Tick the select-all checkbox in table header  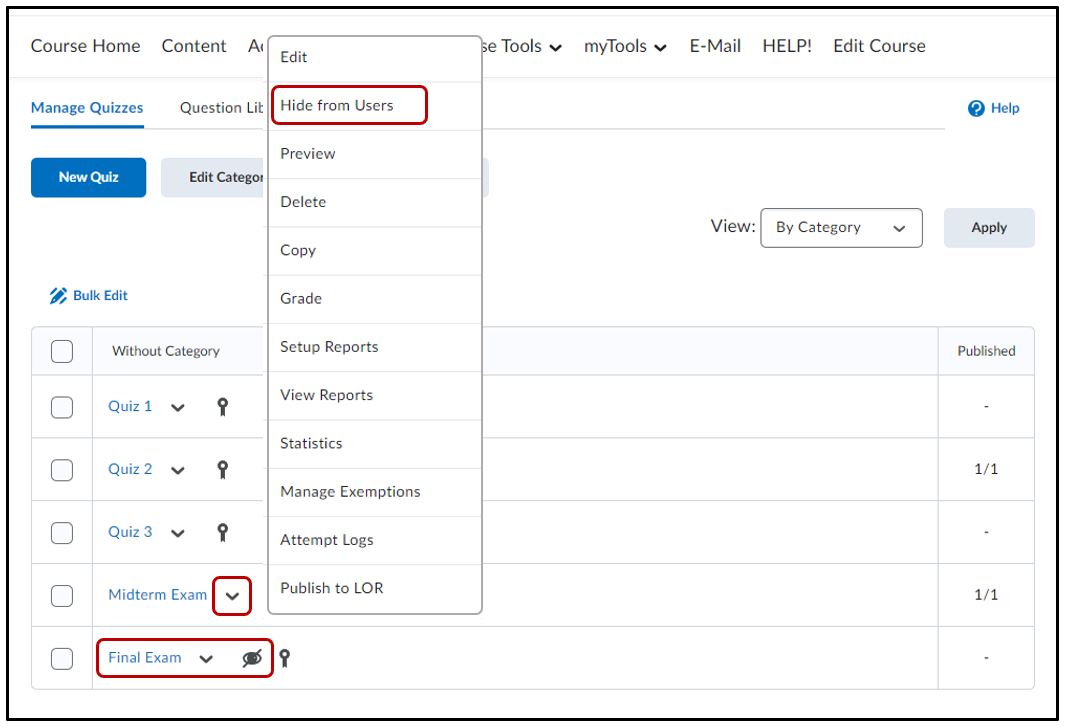tap(62, 351)
